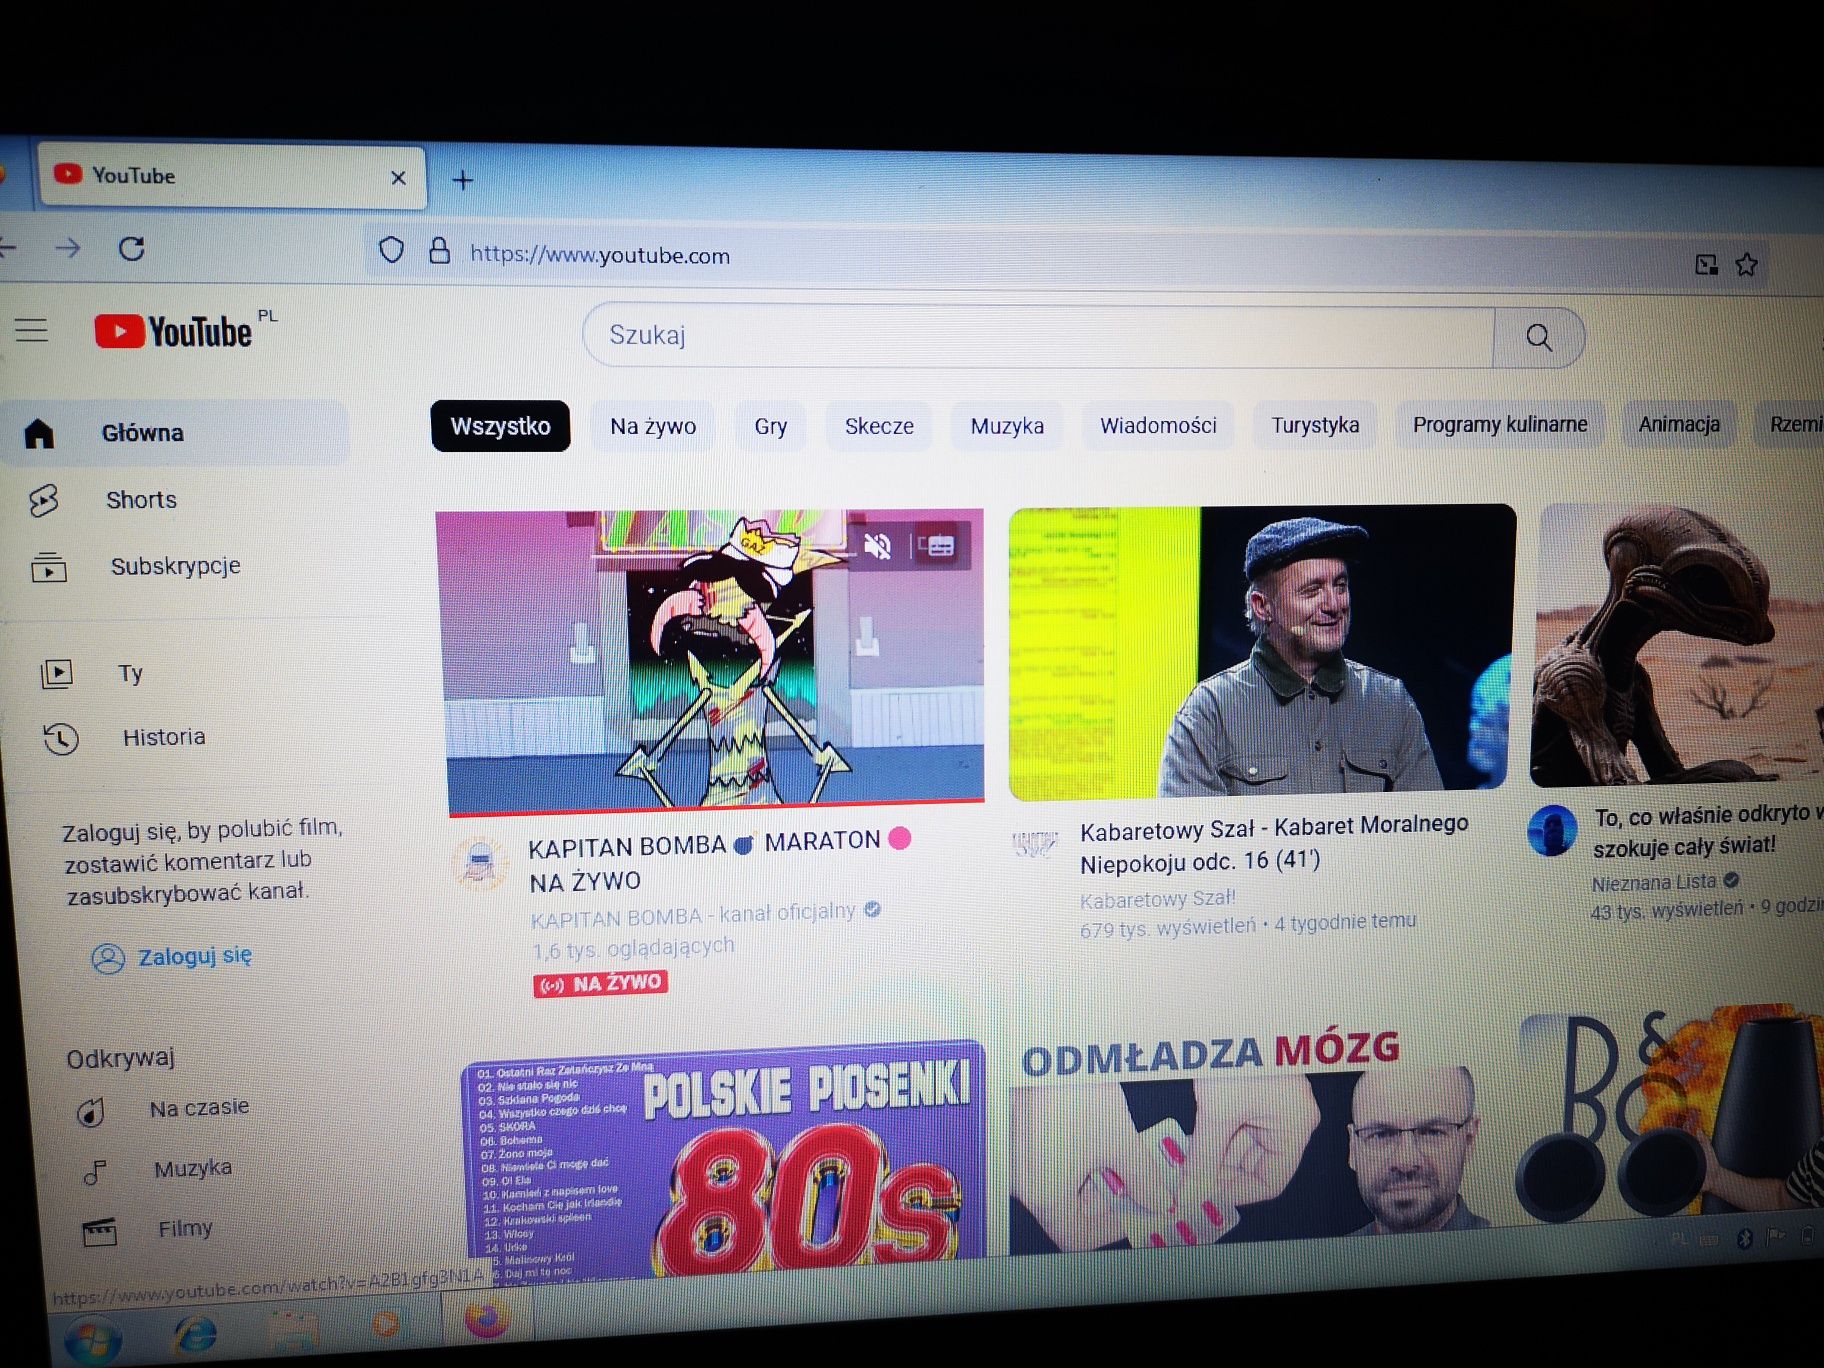Screen dimensions: 1824x1368
Task: Click the Szukaj search field
Action: click(x=1038, y=336)
